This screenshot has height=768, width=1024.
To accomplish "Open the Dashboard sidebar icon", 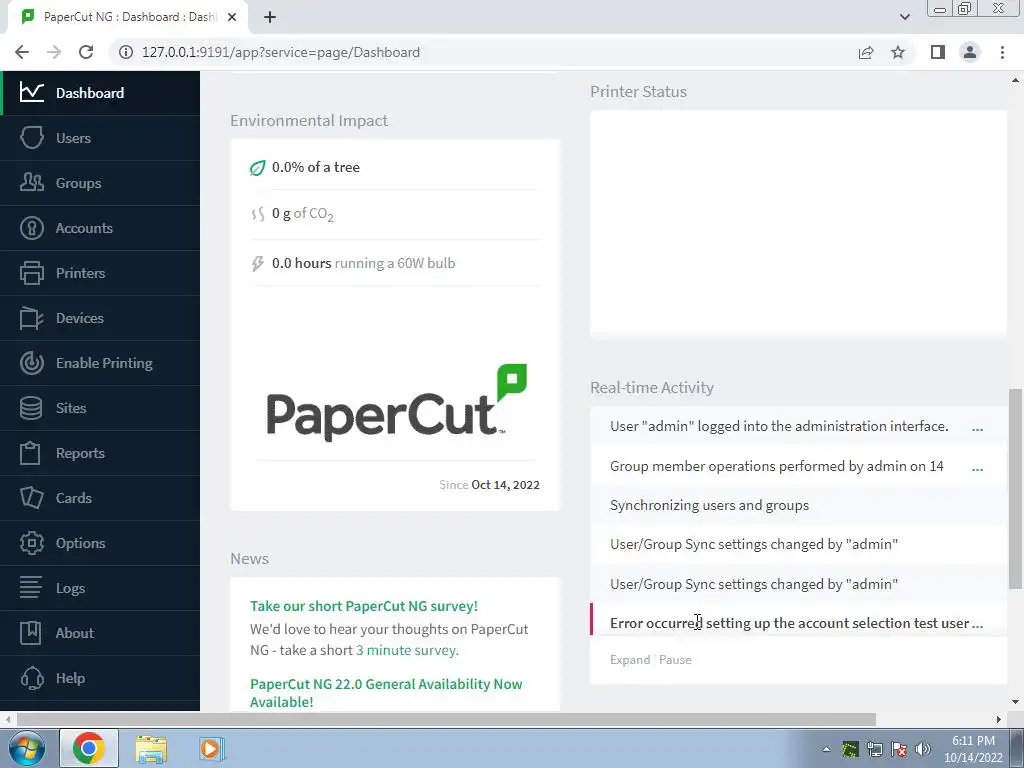I will click(x=31, y=93).
